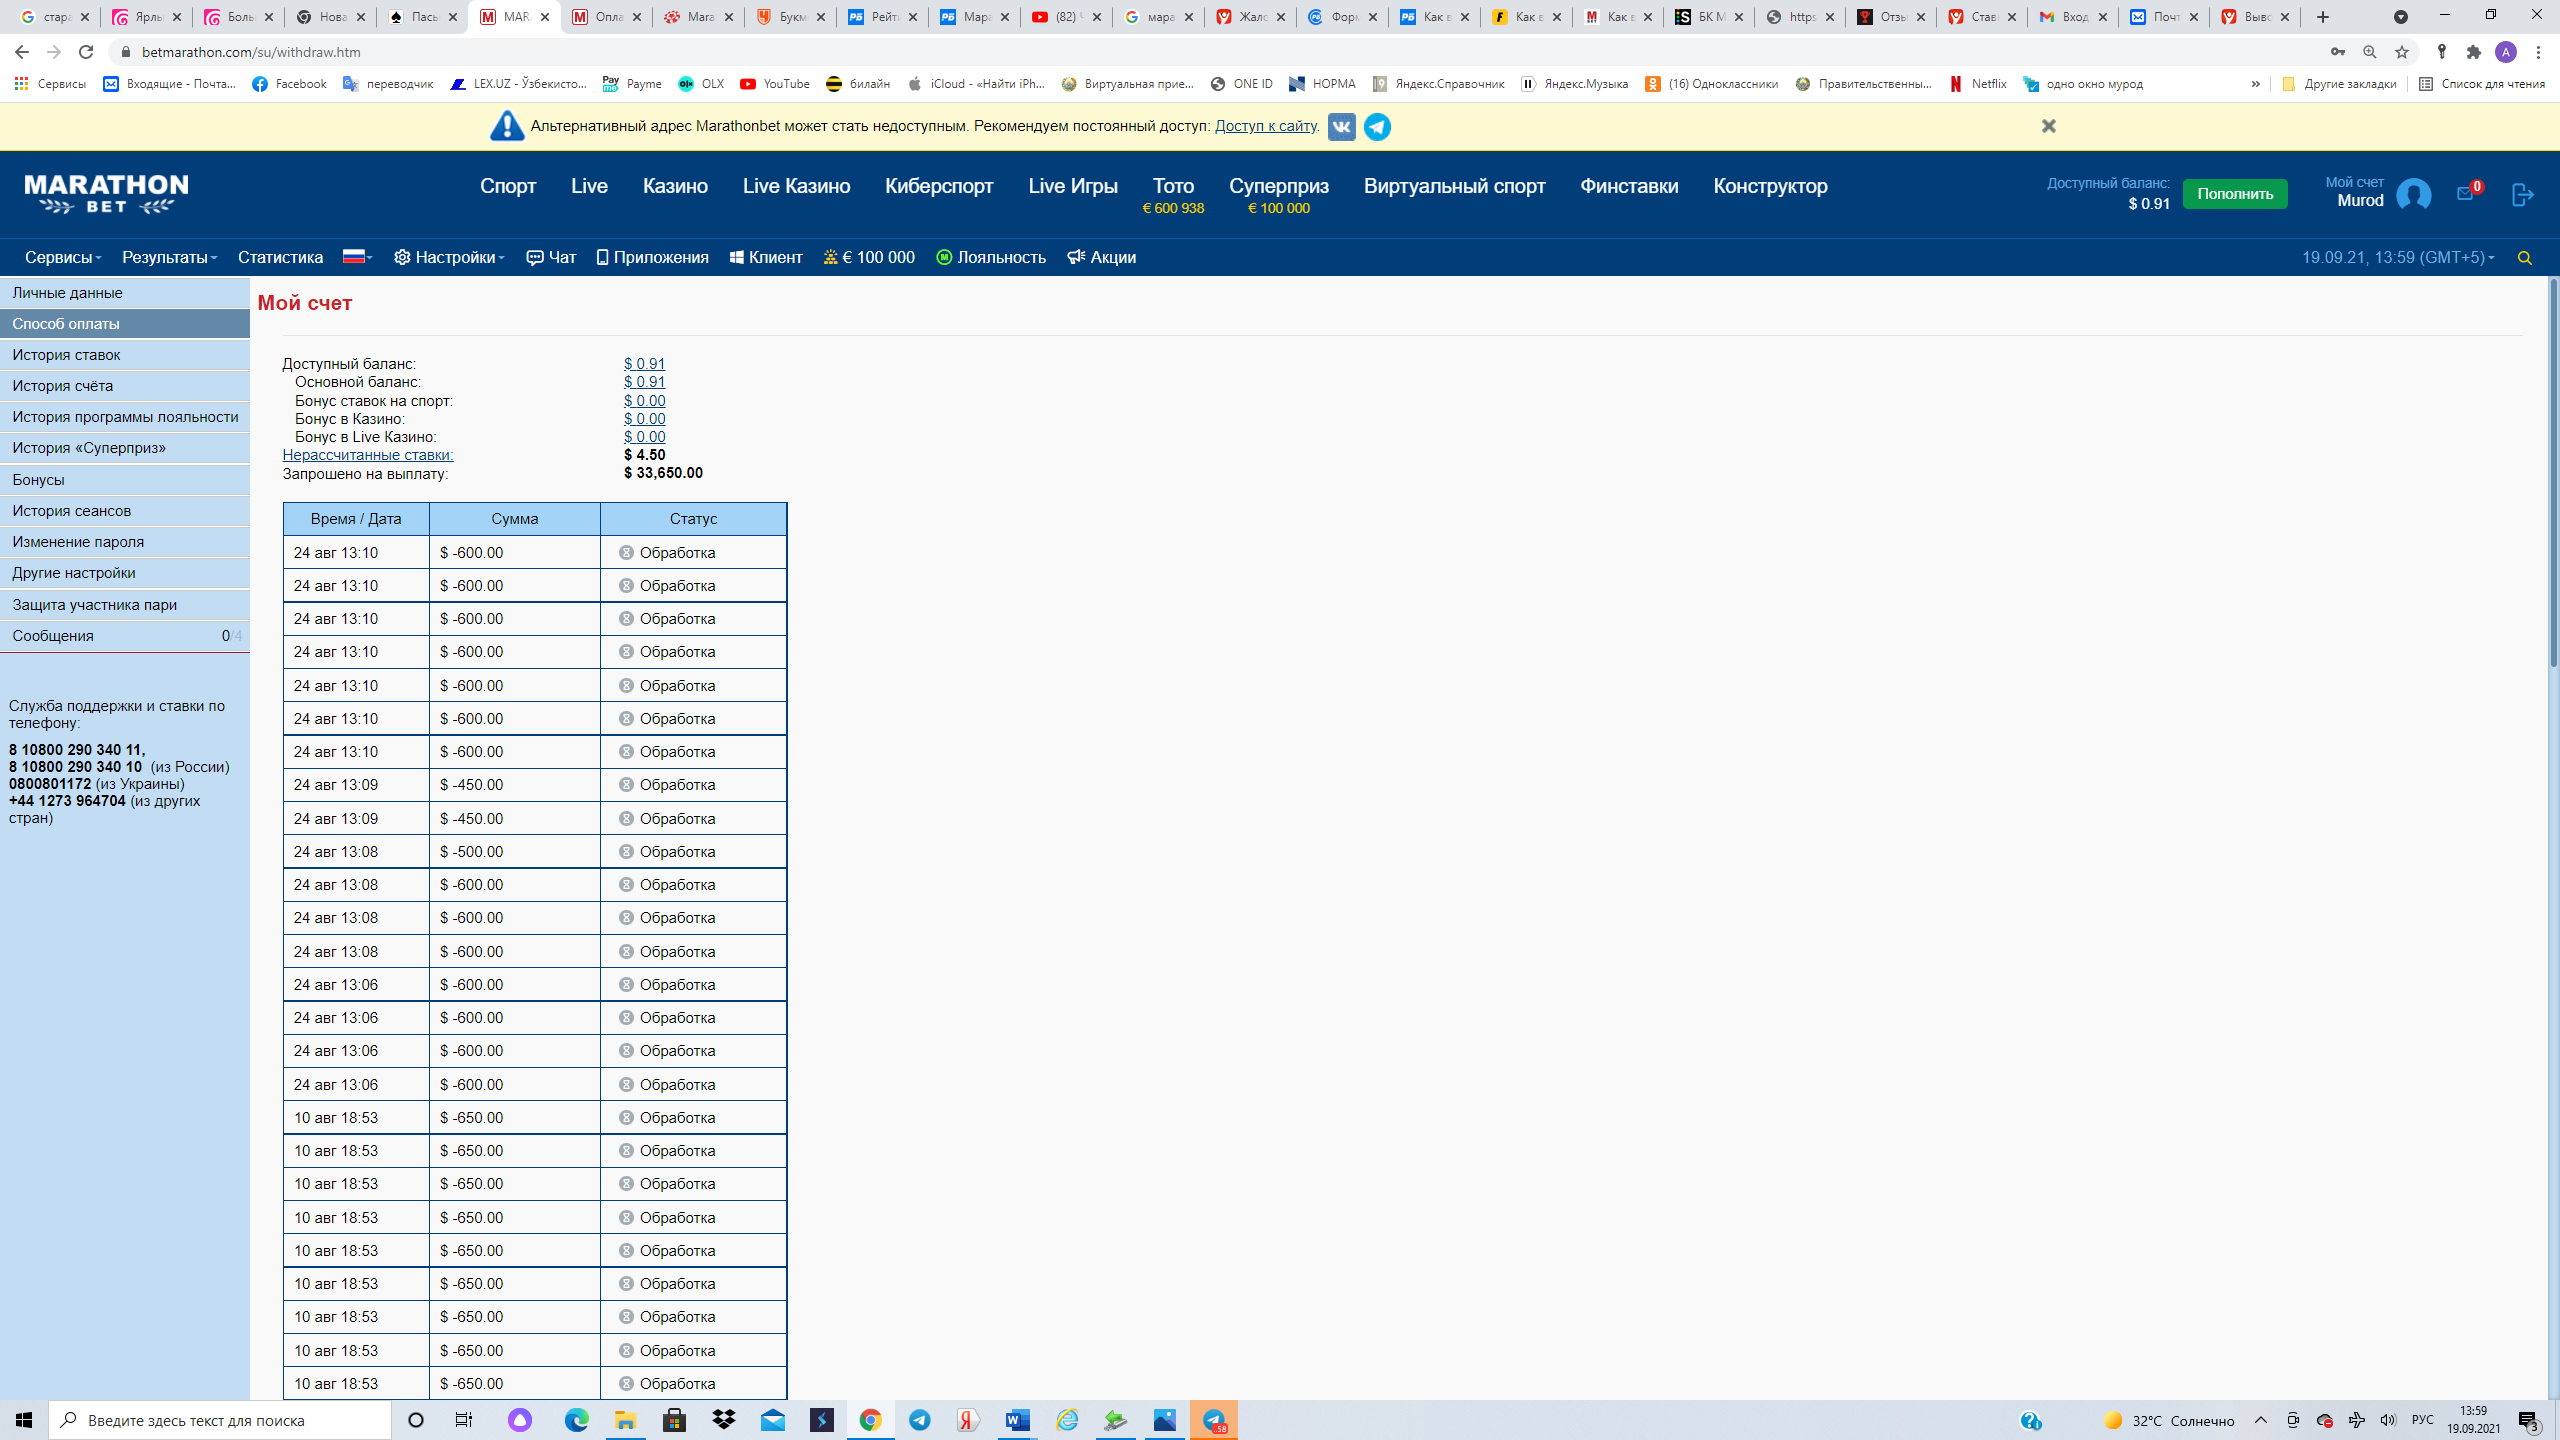Expand the Настройки settings dropdown

pyautogui.click(x=449, y=258)
